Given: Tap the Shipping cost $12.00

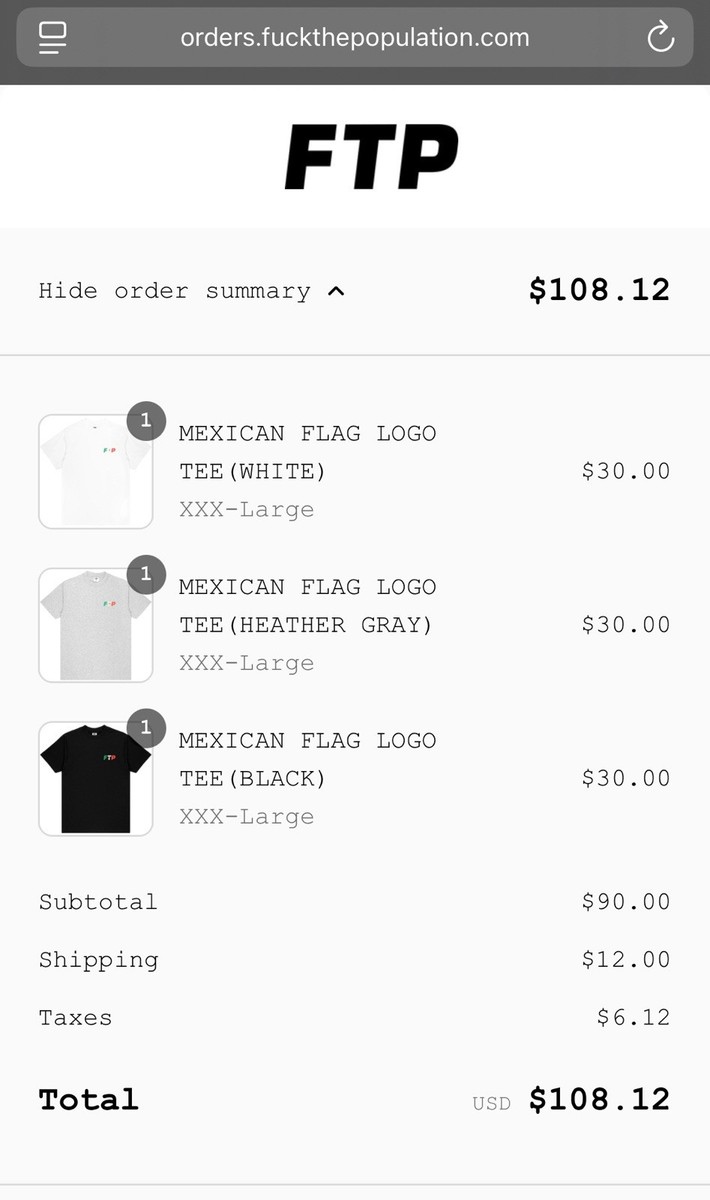Looking at the screenshot, I should click(x=626, y=960).
